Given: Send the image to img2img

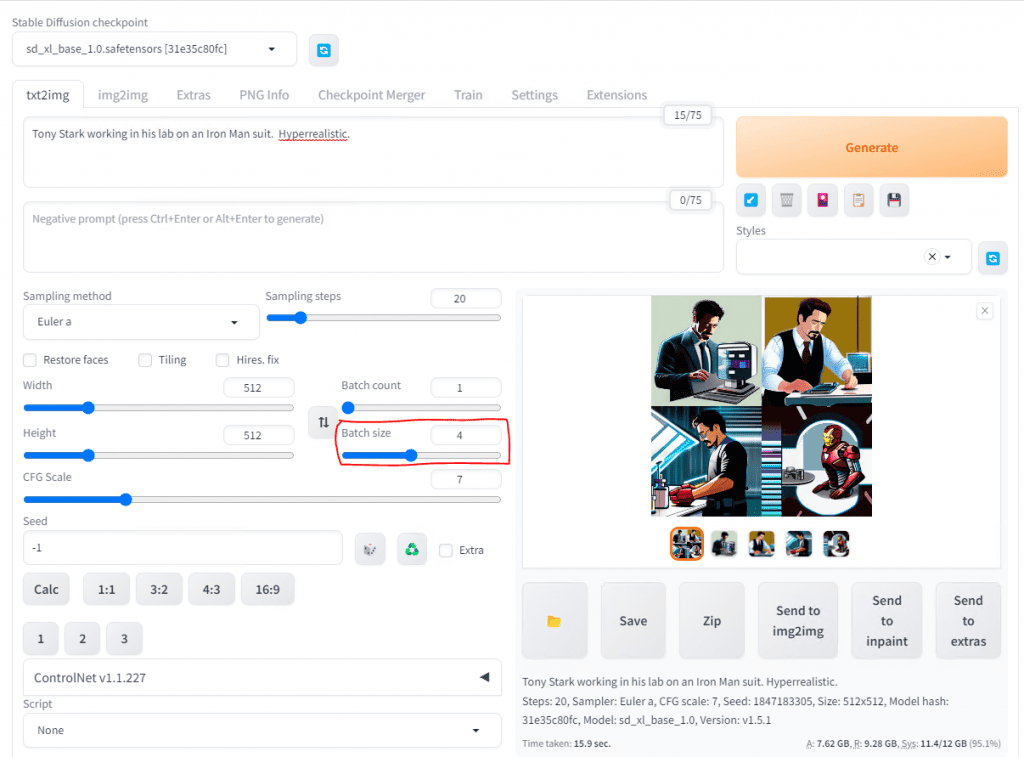Looking at the screenshot, I should pos(798,620).
